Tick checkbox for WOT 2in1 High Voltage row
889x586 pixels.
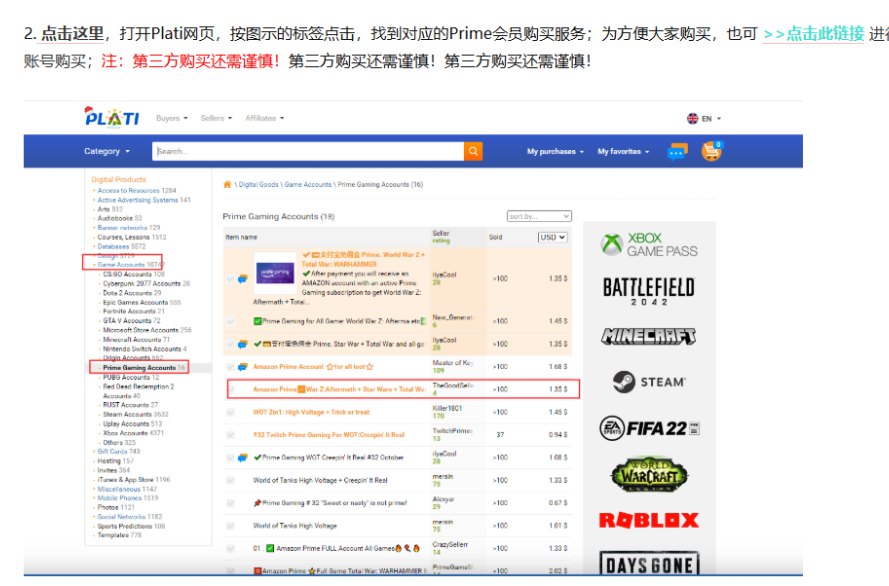click(x=230, y=412)
